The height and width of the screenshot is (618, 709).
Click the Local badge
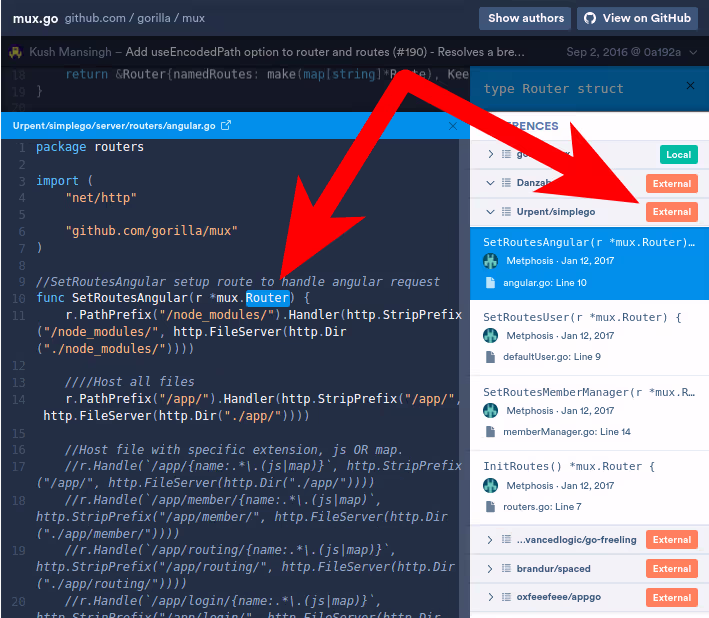[x=678, y=155]
